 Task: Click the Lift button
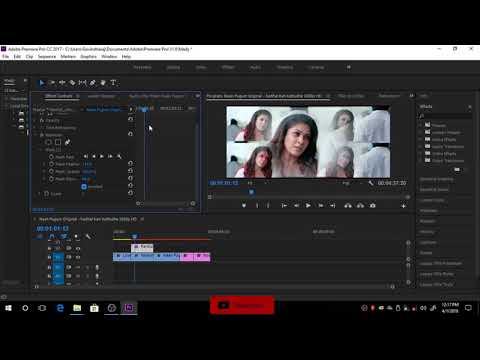348,206
